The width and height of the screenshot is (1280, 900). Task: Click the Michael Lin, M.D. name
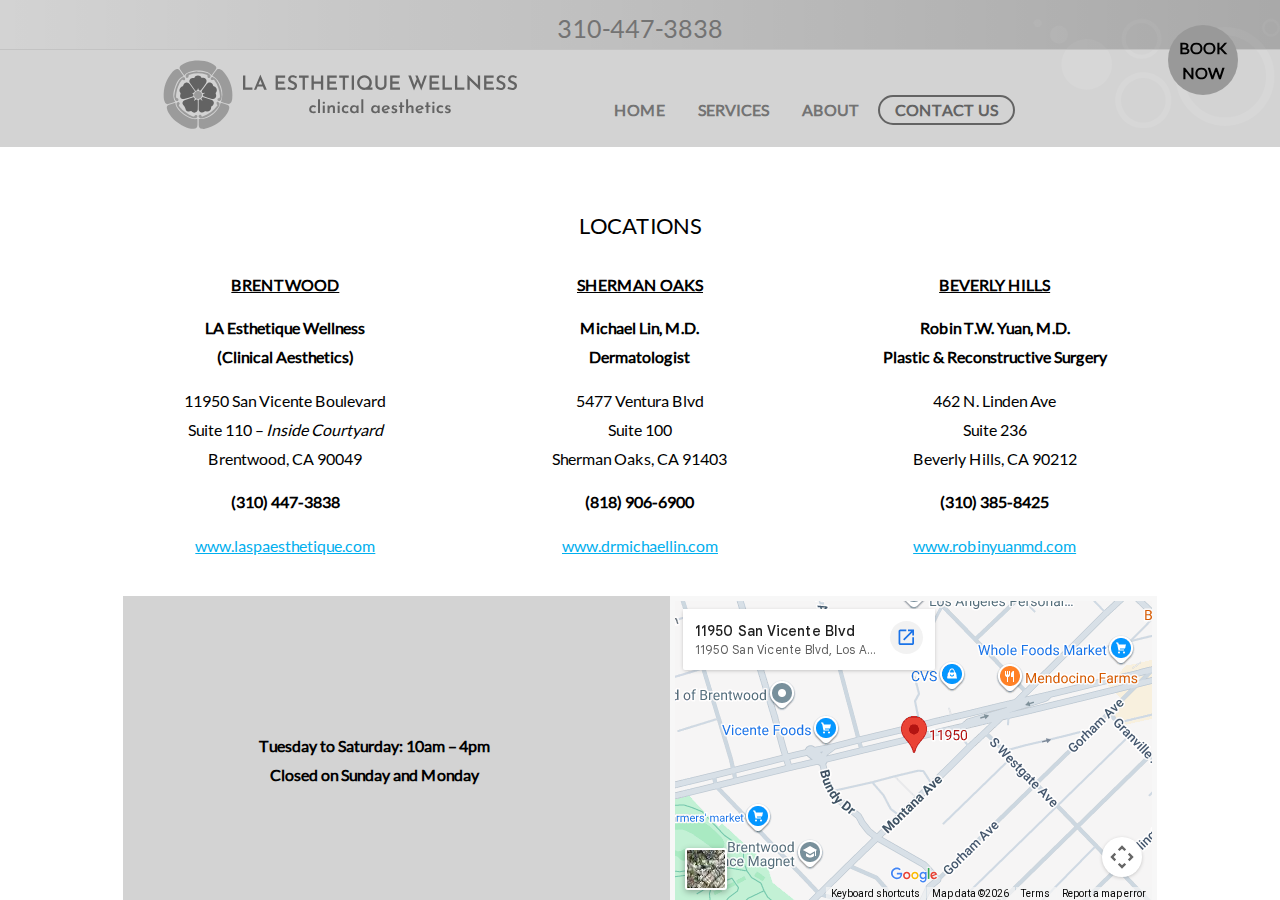pyautogui.click(x=640, y=328)
